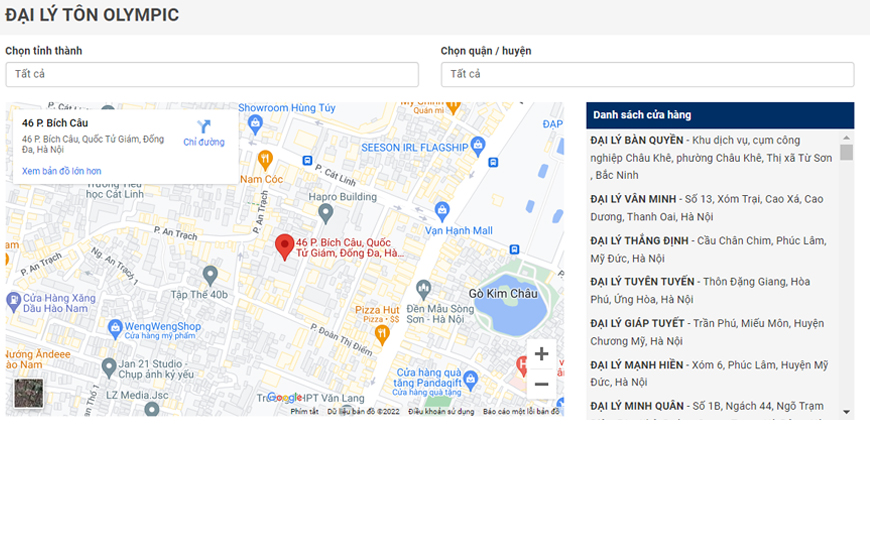The image size is (870, 560).
Task: Click the Vạn Hạnh Mall shop marker
Action: (442, 211)
